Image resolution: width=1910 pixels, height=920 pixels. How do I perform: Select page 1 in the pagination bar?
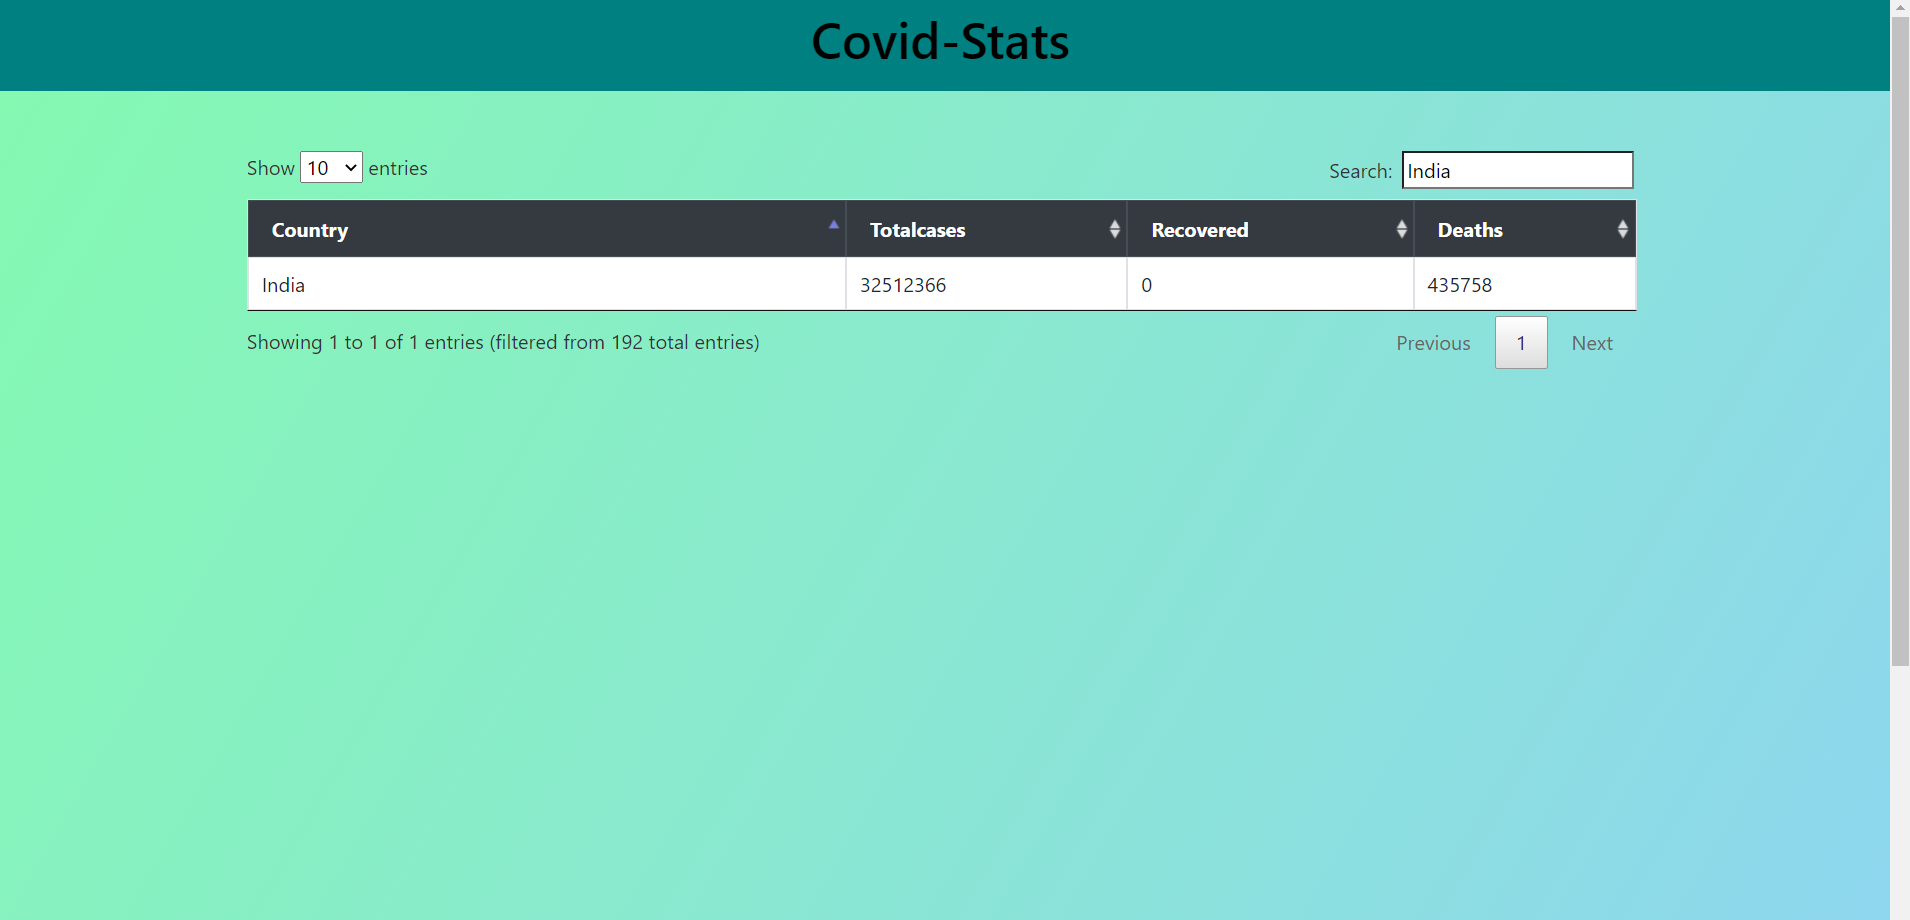click(x=1521, y=342)
